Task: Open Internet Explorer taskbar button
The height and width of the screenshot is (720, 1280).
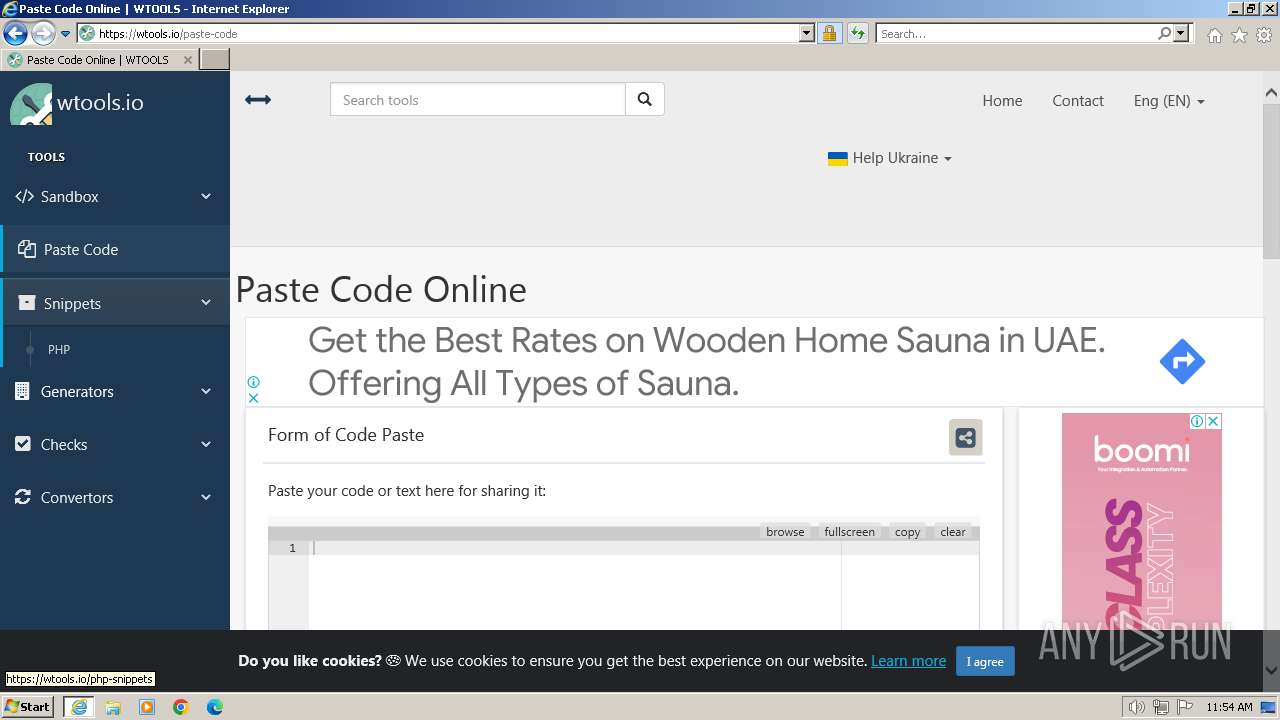Action: 79,707
